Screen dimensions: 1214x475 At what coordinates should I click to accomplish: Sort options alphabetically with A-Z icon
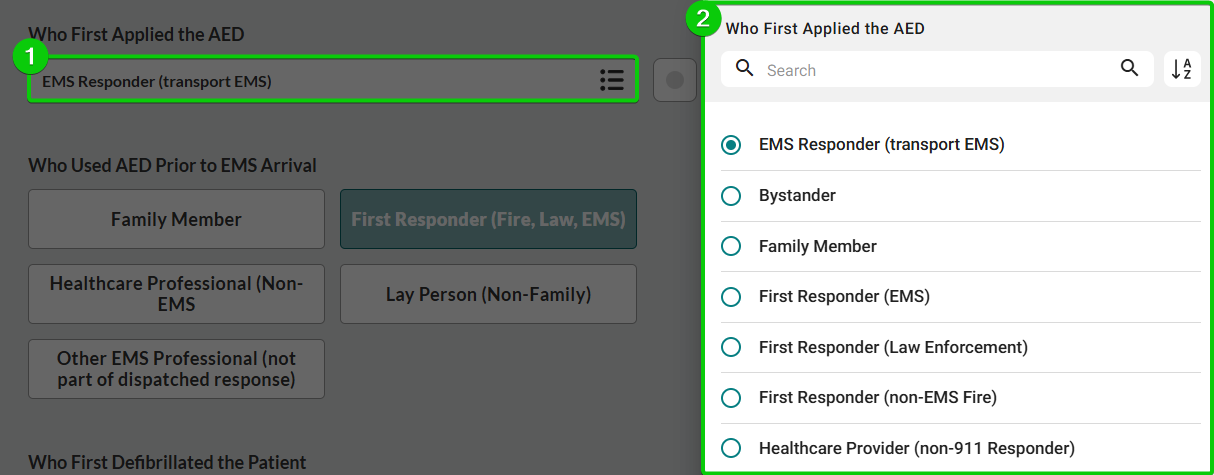(x=1181, y=69)
